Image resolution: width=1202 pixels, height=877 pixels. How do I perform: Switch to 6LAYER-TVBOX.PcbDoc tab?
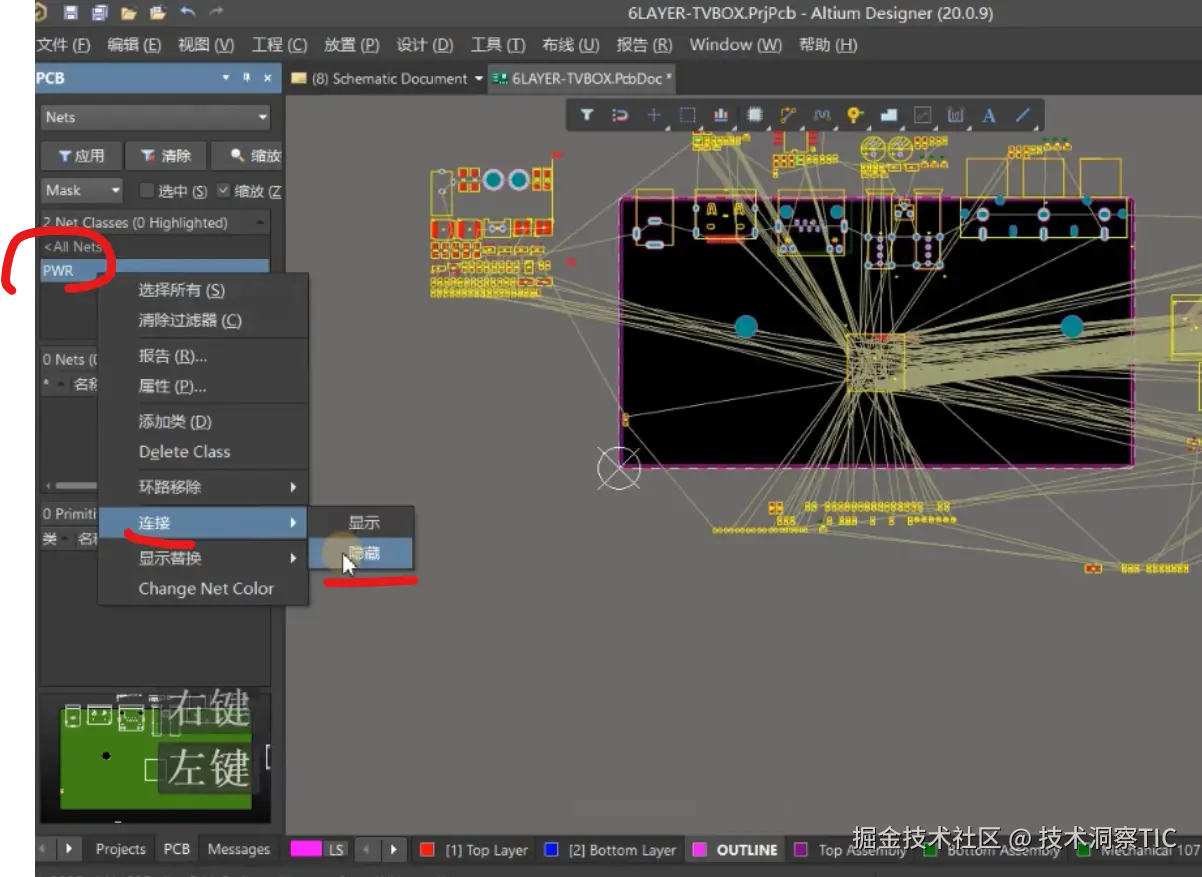tap(580, 79)
